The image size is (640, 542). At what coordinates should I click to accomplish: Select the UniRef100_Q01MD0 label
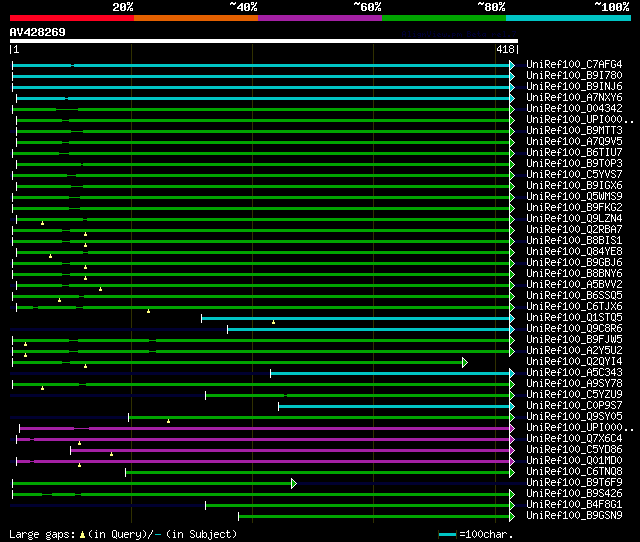pyautogui.click(x=574, y=461)
